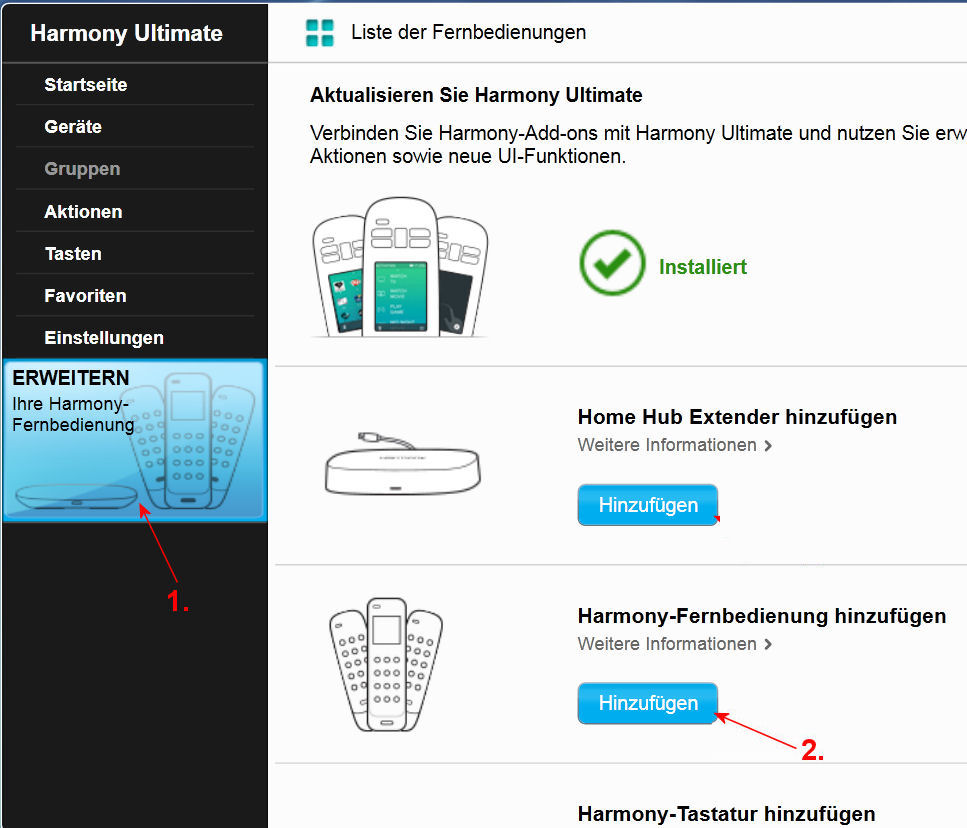967x828 pixels.
Task: Go to Startseite in the sidebar
Action: coord(86,85)
